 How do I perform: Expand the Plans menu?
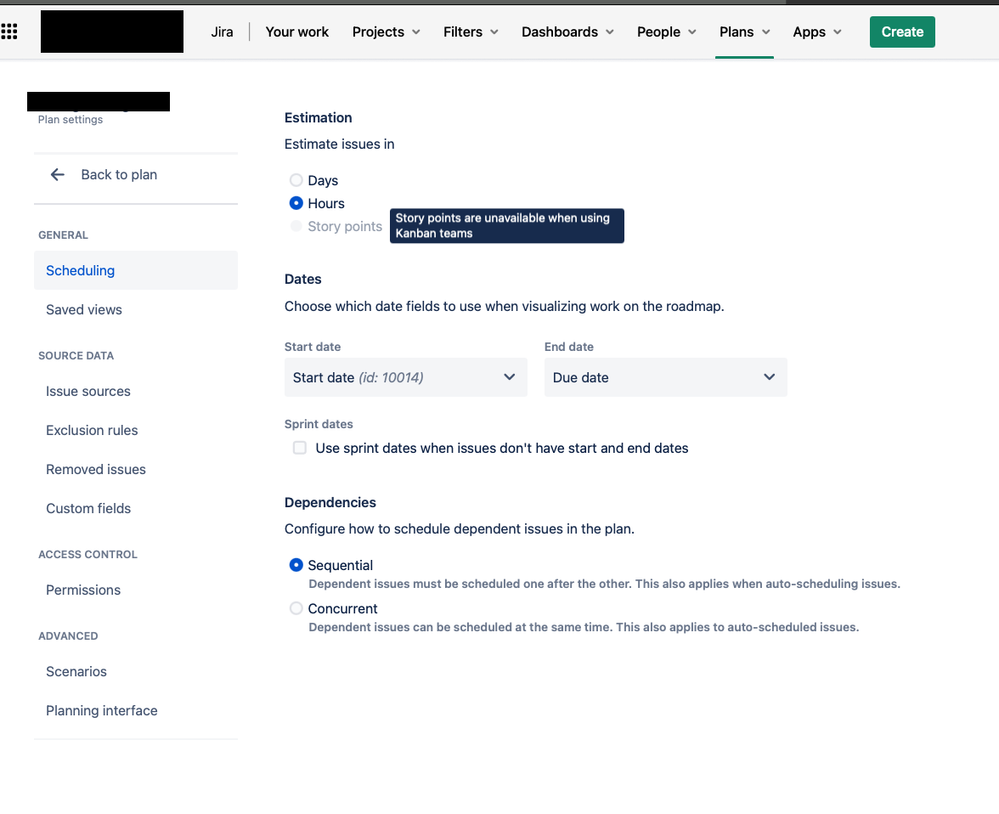[x=745, y=32]
